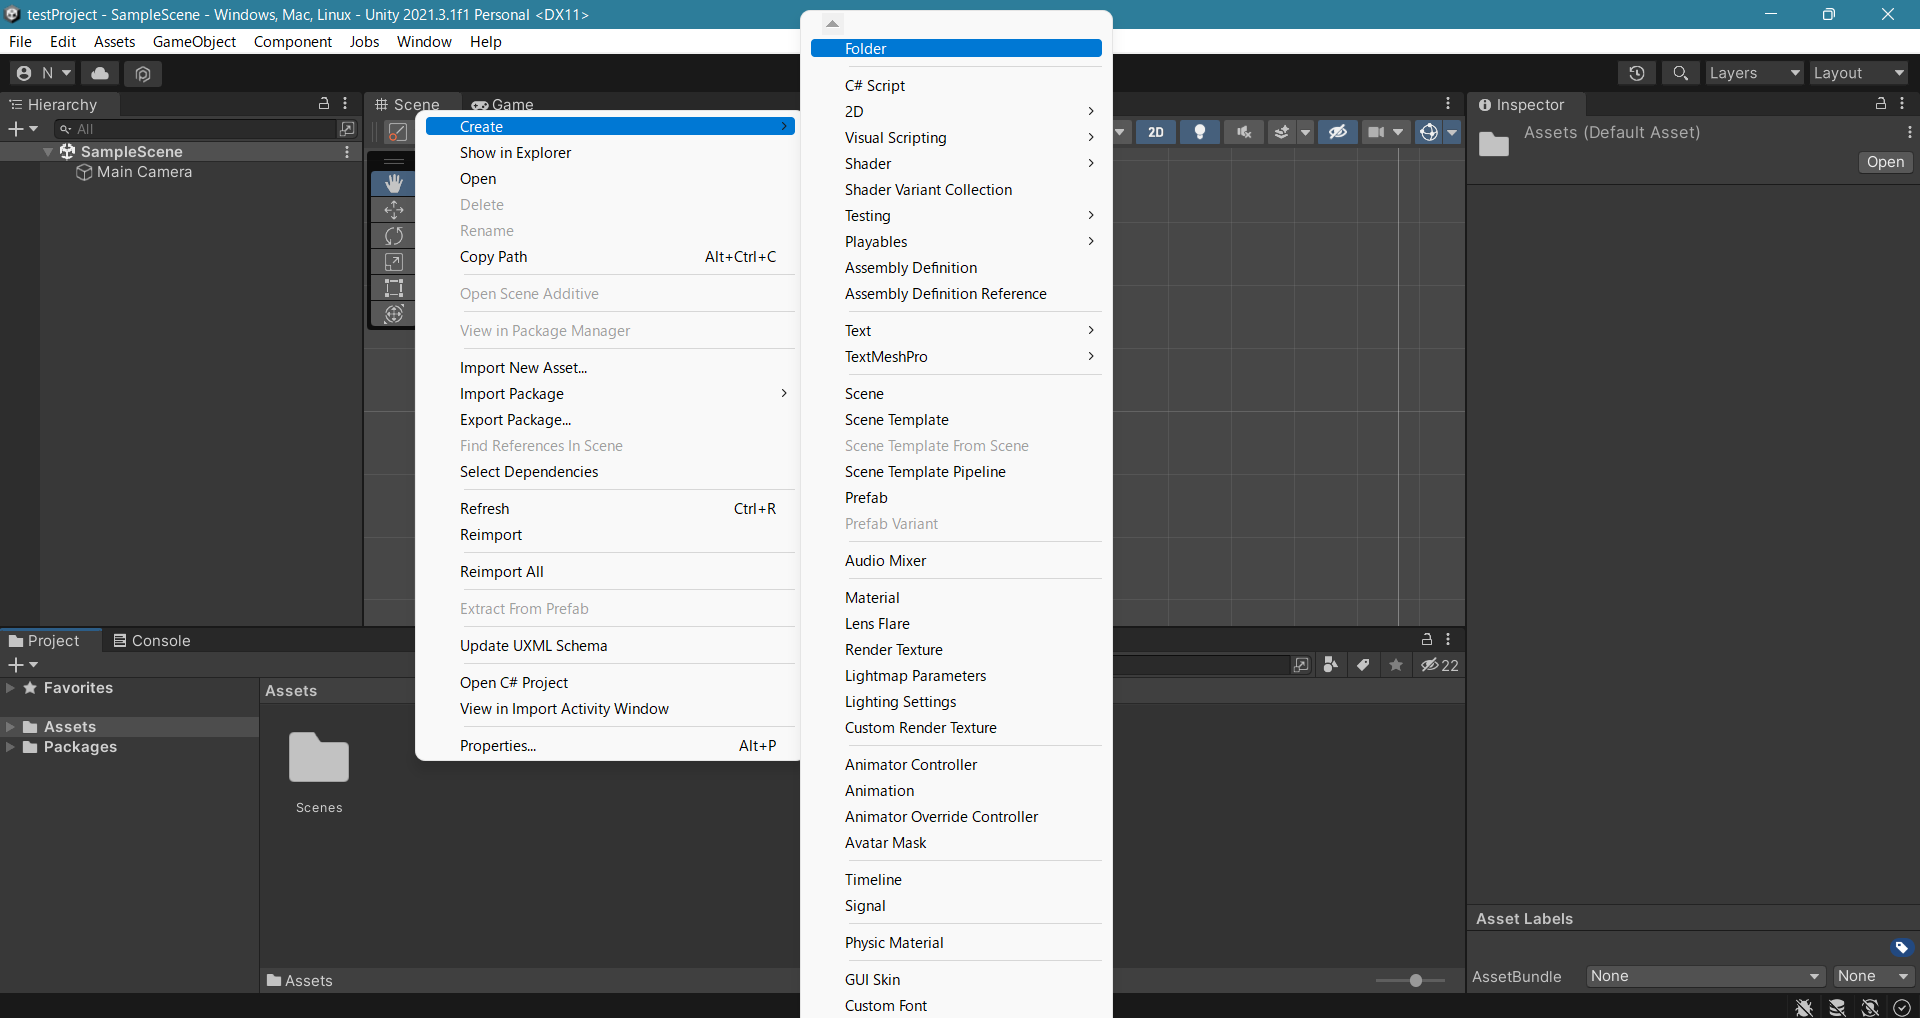Click search by type icon in Project
The height and width of the screenshot is (1018, 1920).
pos(1330,665)
